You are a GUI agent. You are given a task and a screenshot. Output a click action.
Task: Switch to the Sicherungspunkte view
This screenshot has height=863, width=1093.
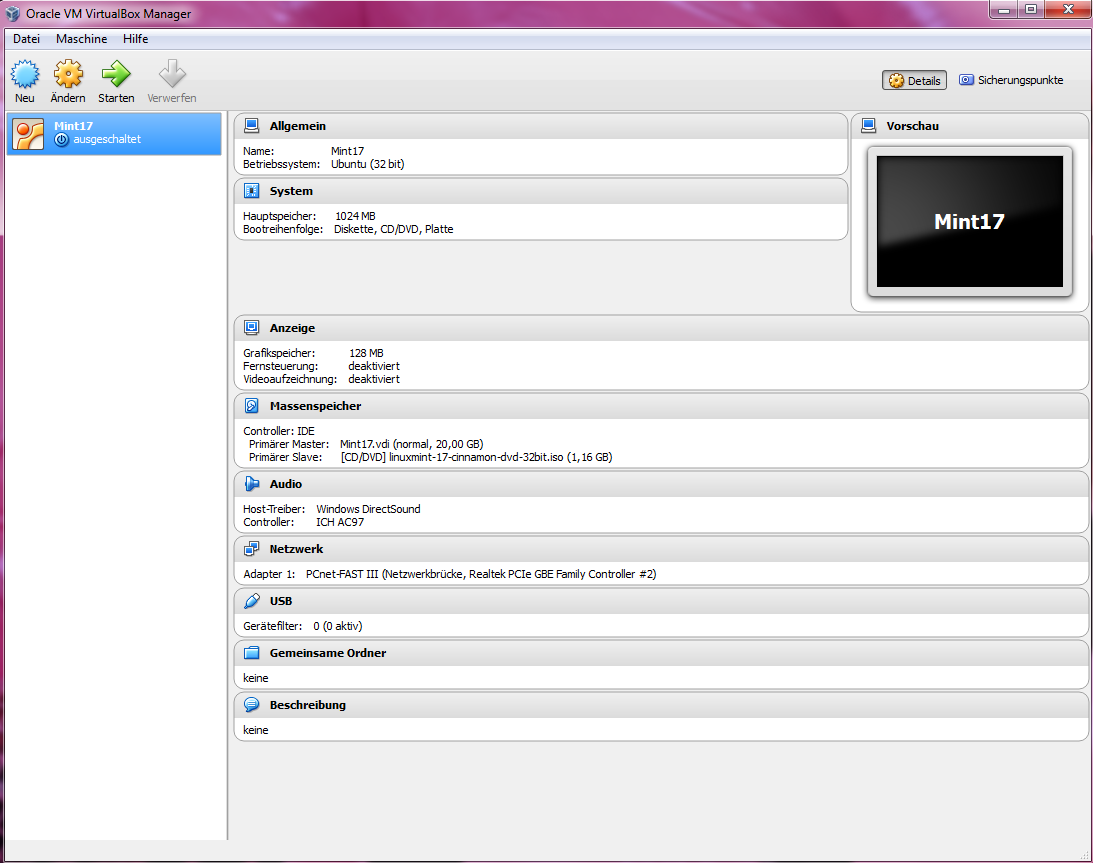[x=1011, y=80]
